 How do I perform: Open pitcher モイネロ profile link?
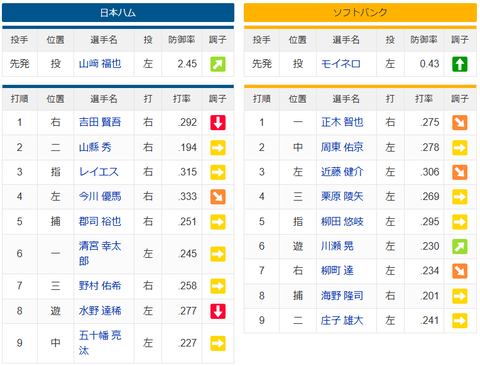(x=341, y=64)
